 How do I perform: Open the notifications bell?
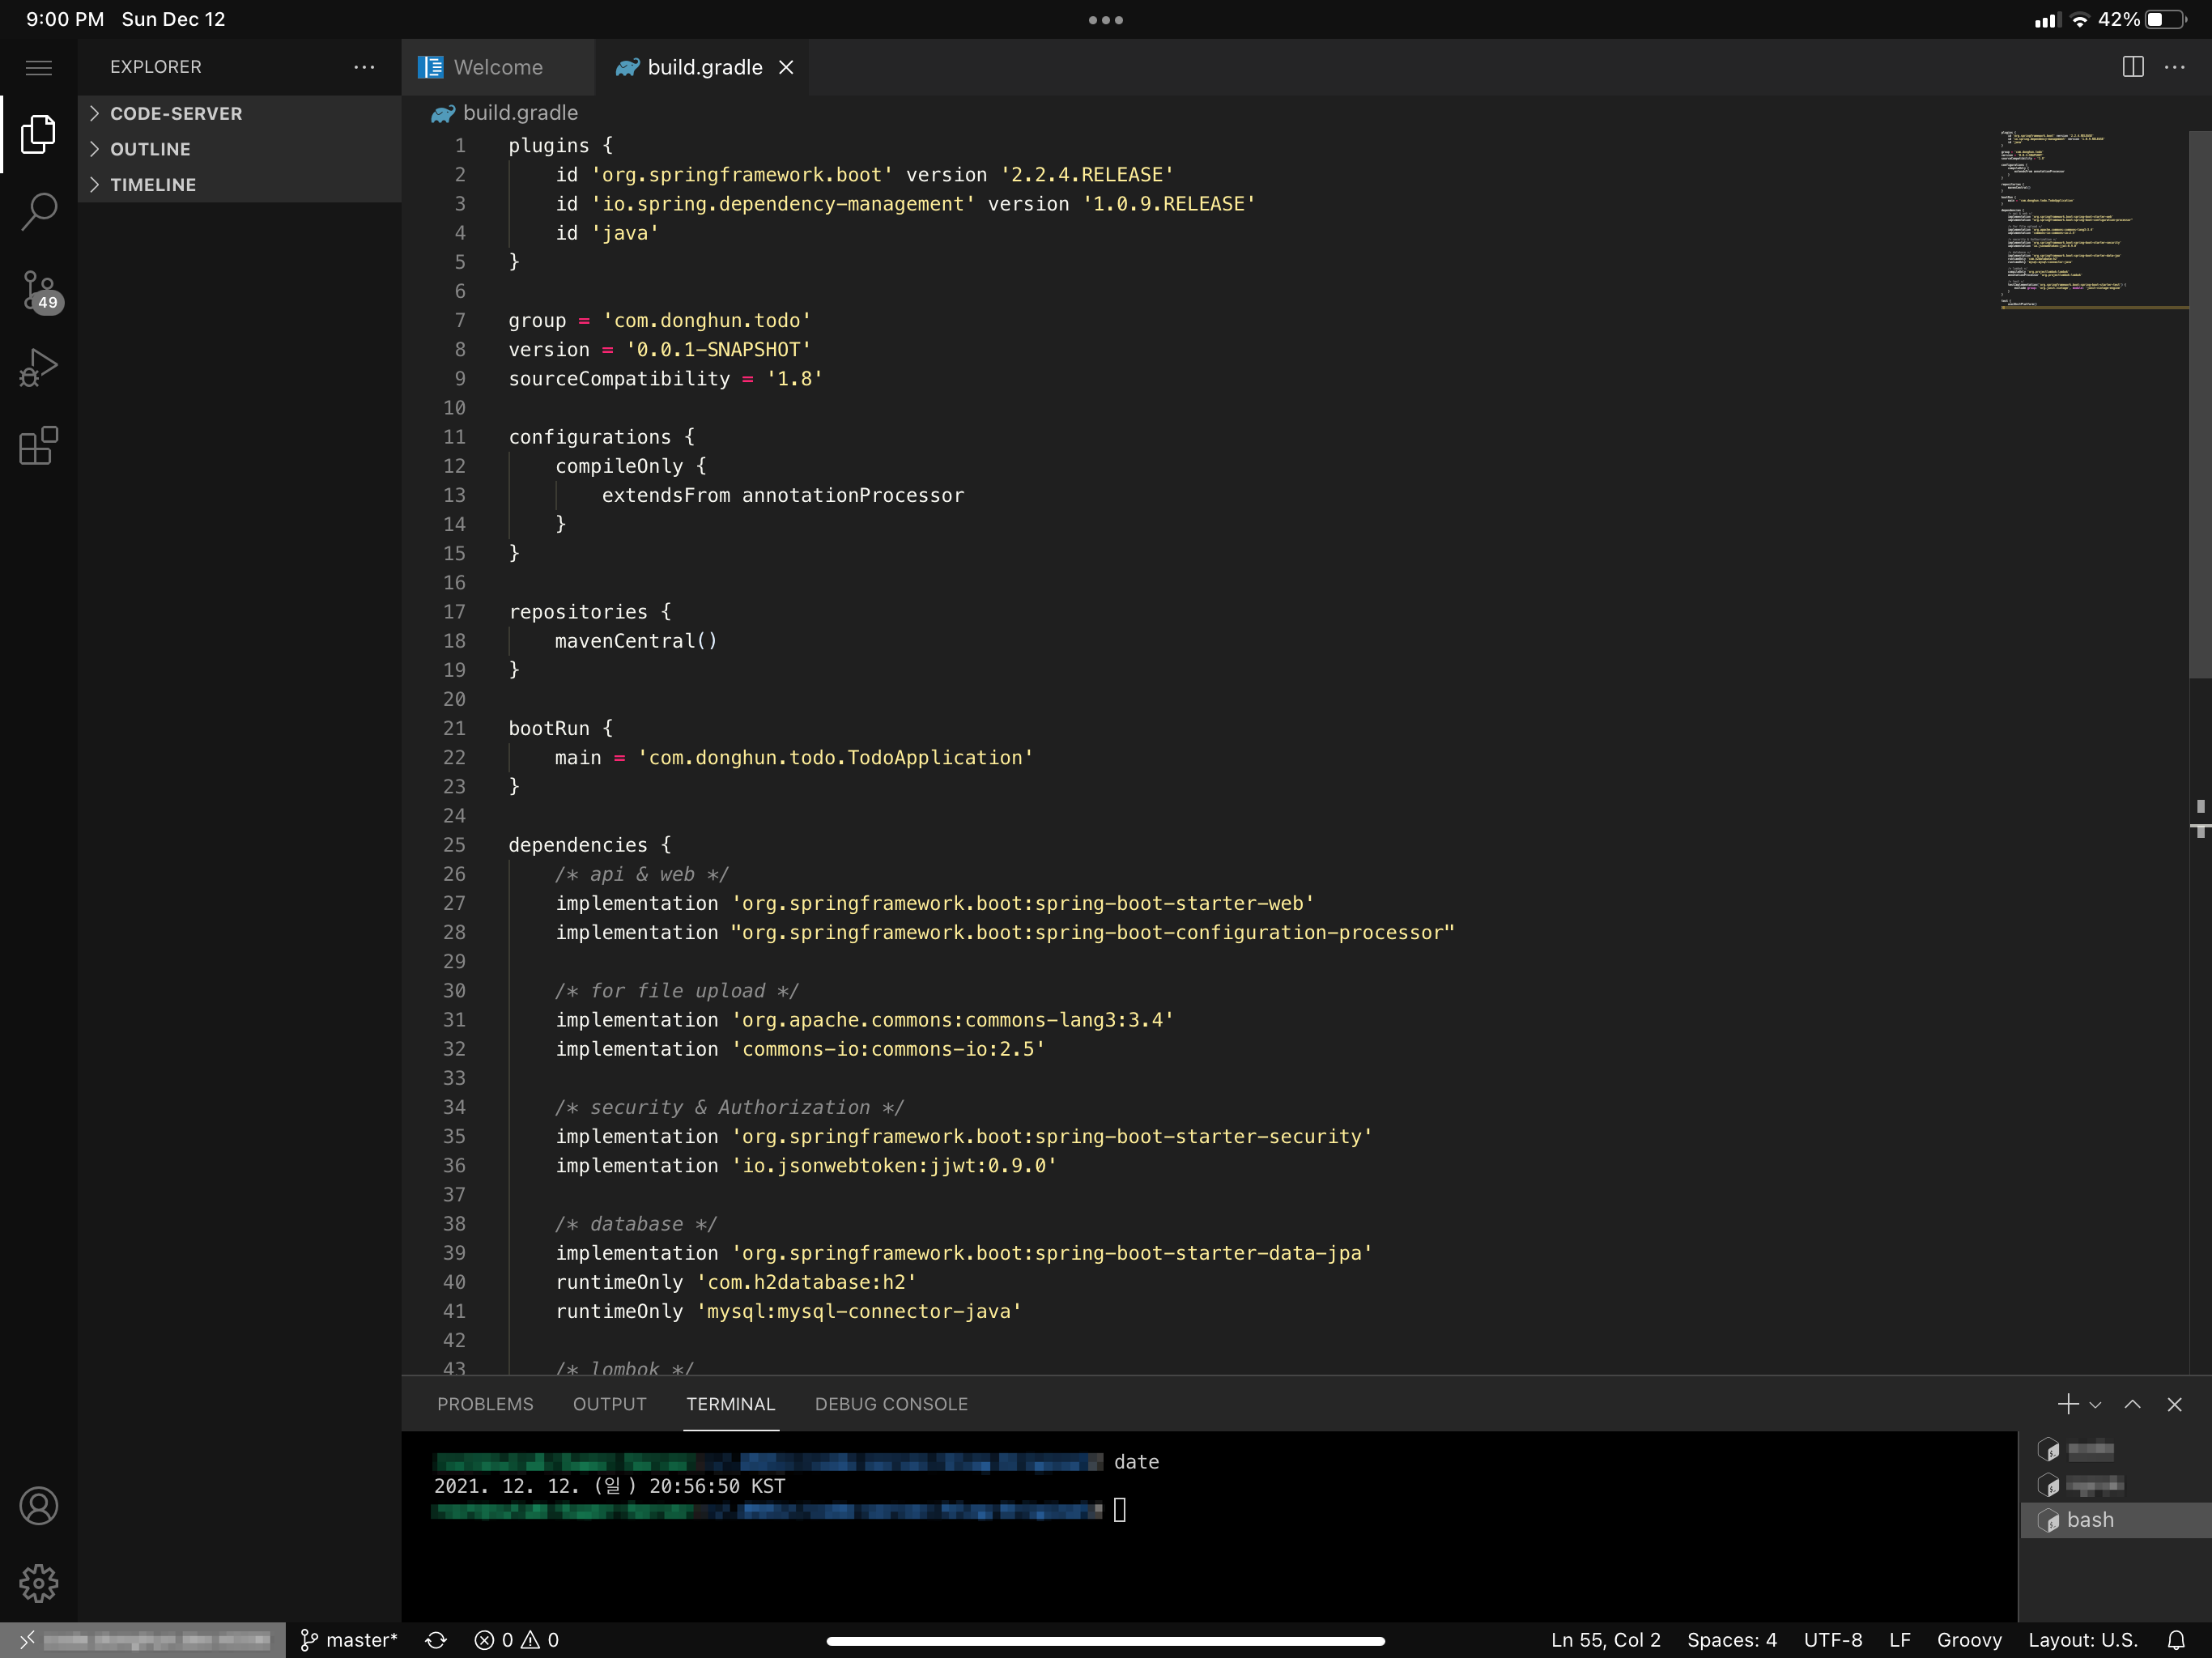[2176, 1640]
